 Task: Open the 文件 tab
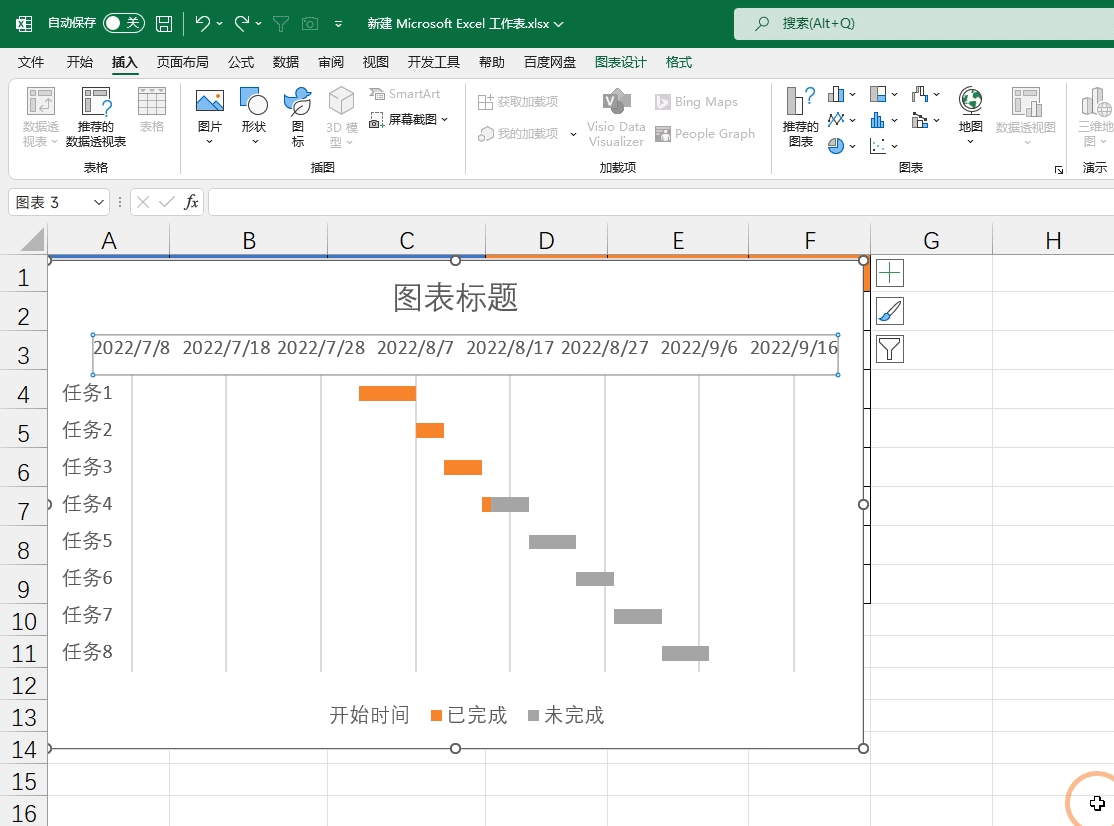point(31,63)
